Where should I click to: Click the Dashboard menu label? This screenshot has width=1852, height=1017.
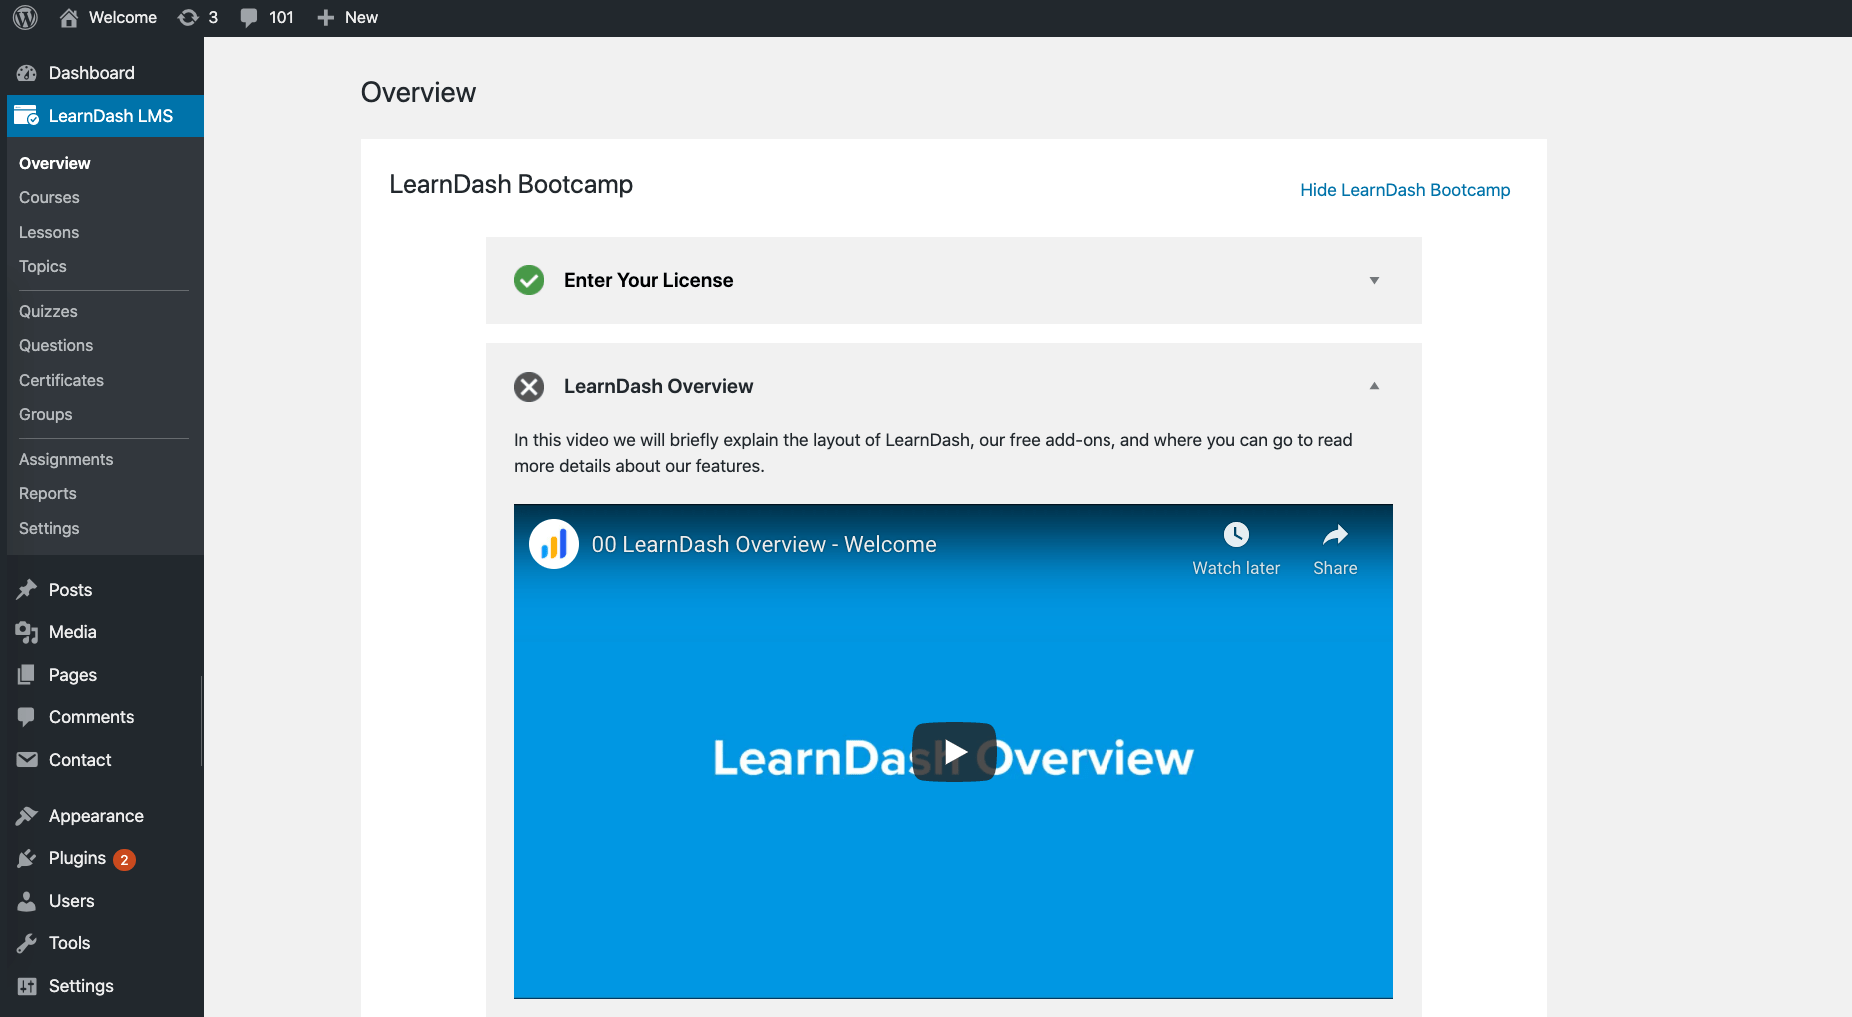click(x=92, y=73)
